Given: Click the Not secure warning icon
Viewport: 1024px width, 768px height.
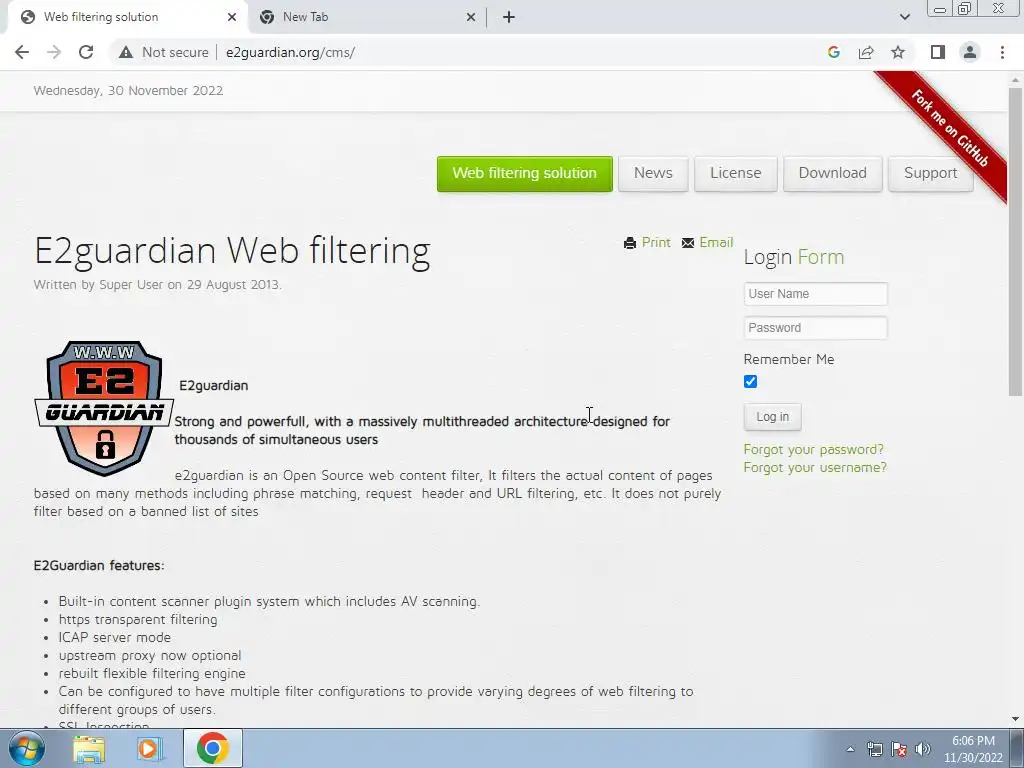Looking at the screenshot, I should 126,52.
